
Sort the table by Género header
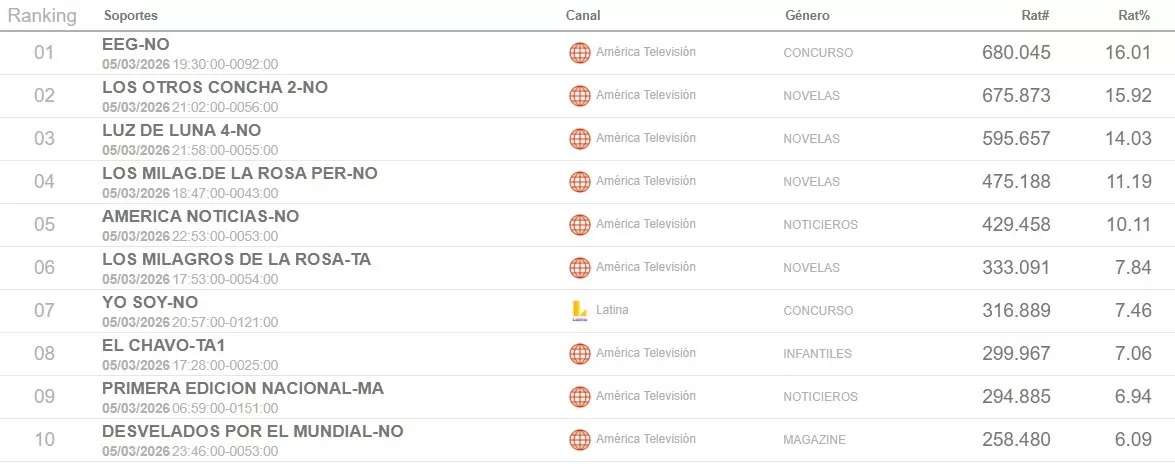(x=807, y=16)
